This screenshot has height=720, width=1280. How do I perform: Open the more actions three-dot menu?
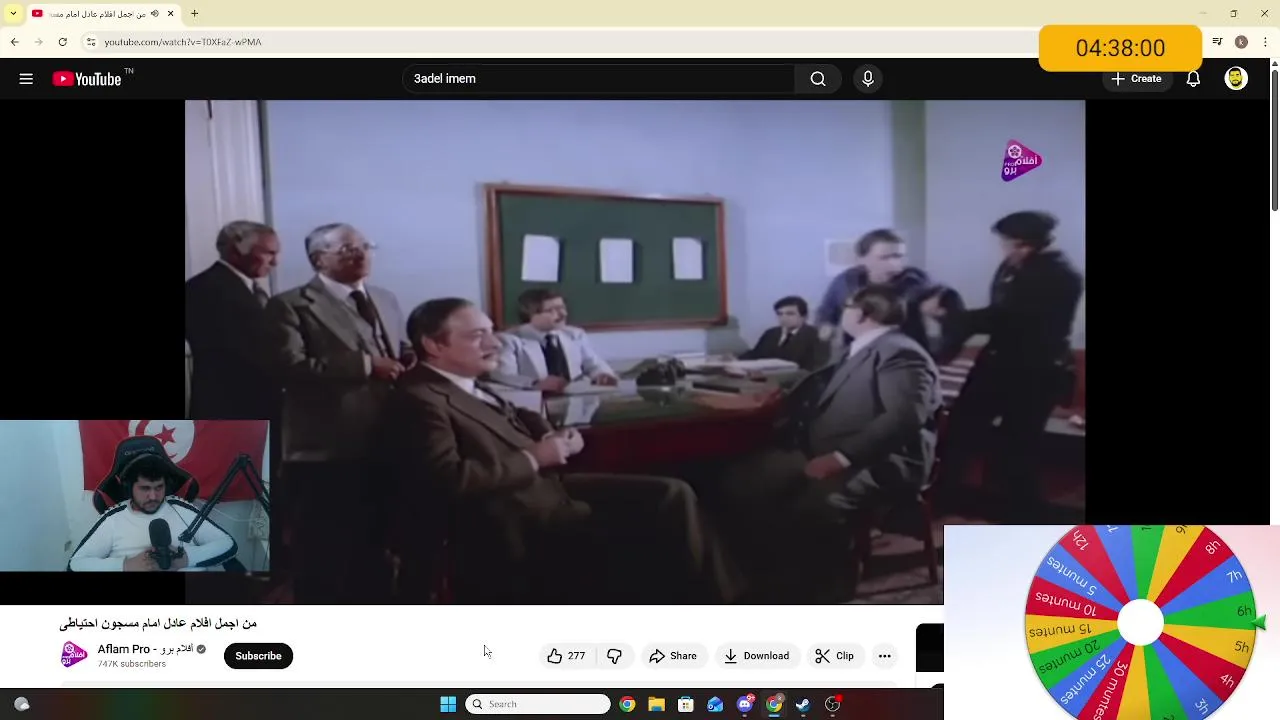coord(884,656)
